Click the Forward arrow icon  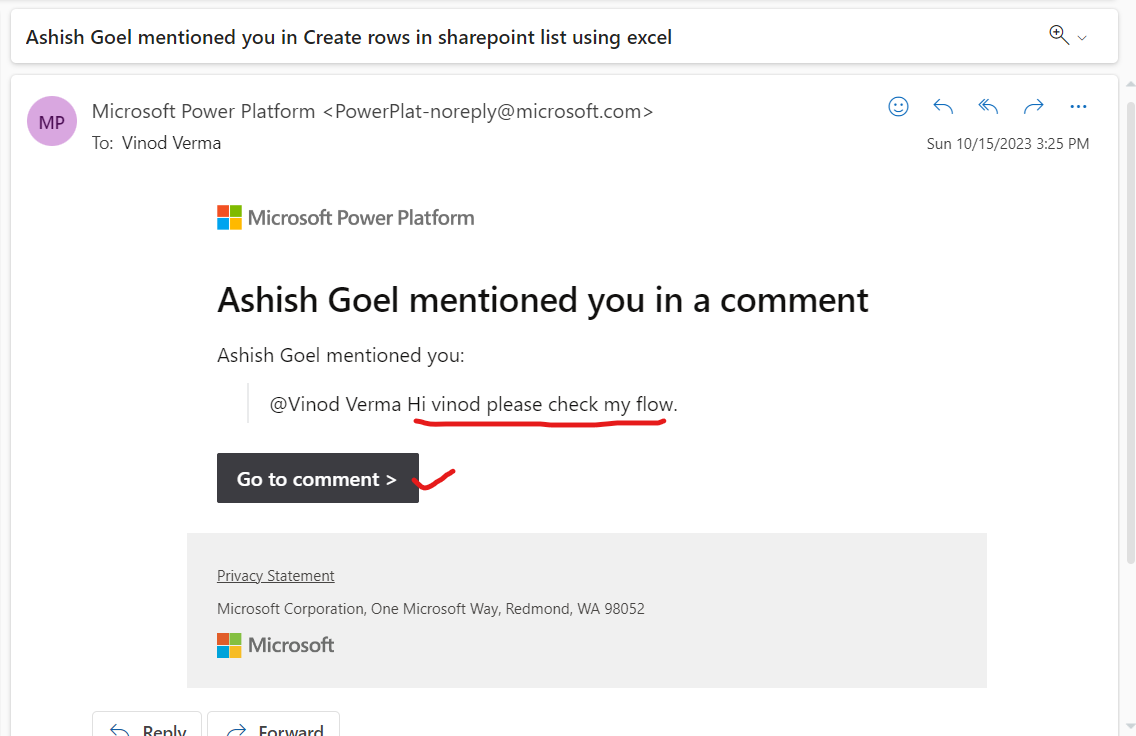point(1033,106)
